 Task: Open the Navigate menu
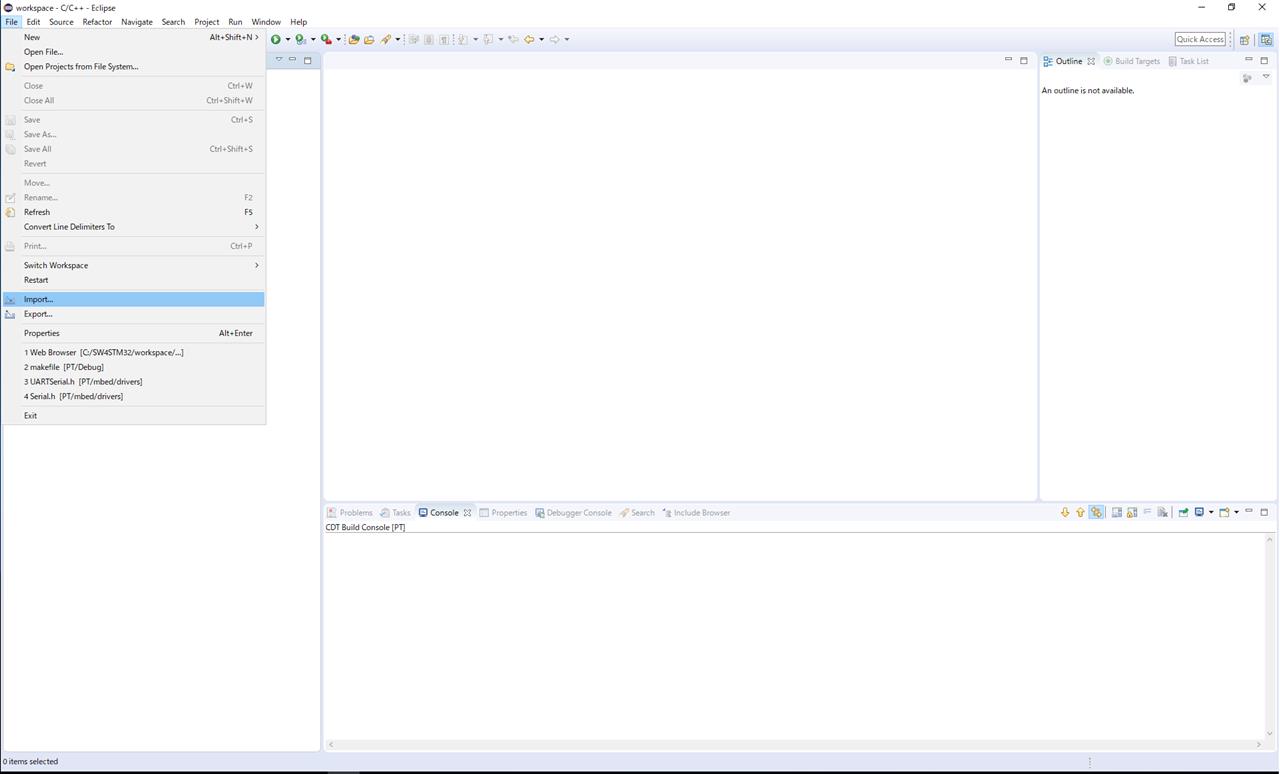pyautogui.click(x=137, y=21)
